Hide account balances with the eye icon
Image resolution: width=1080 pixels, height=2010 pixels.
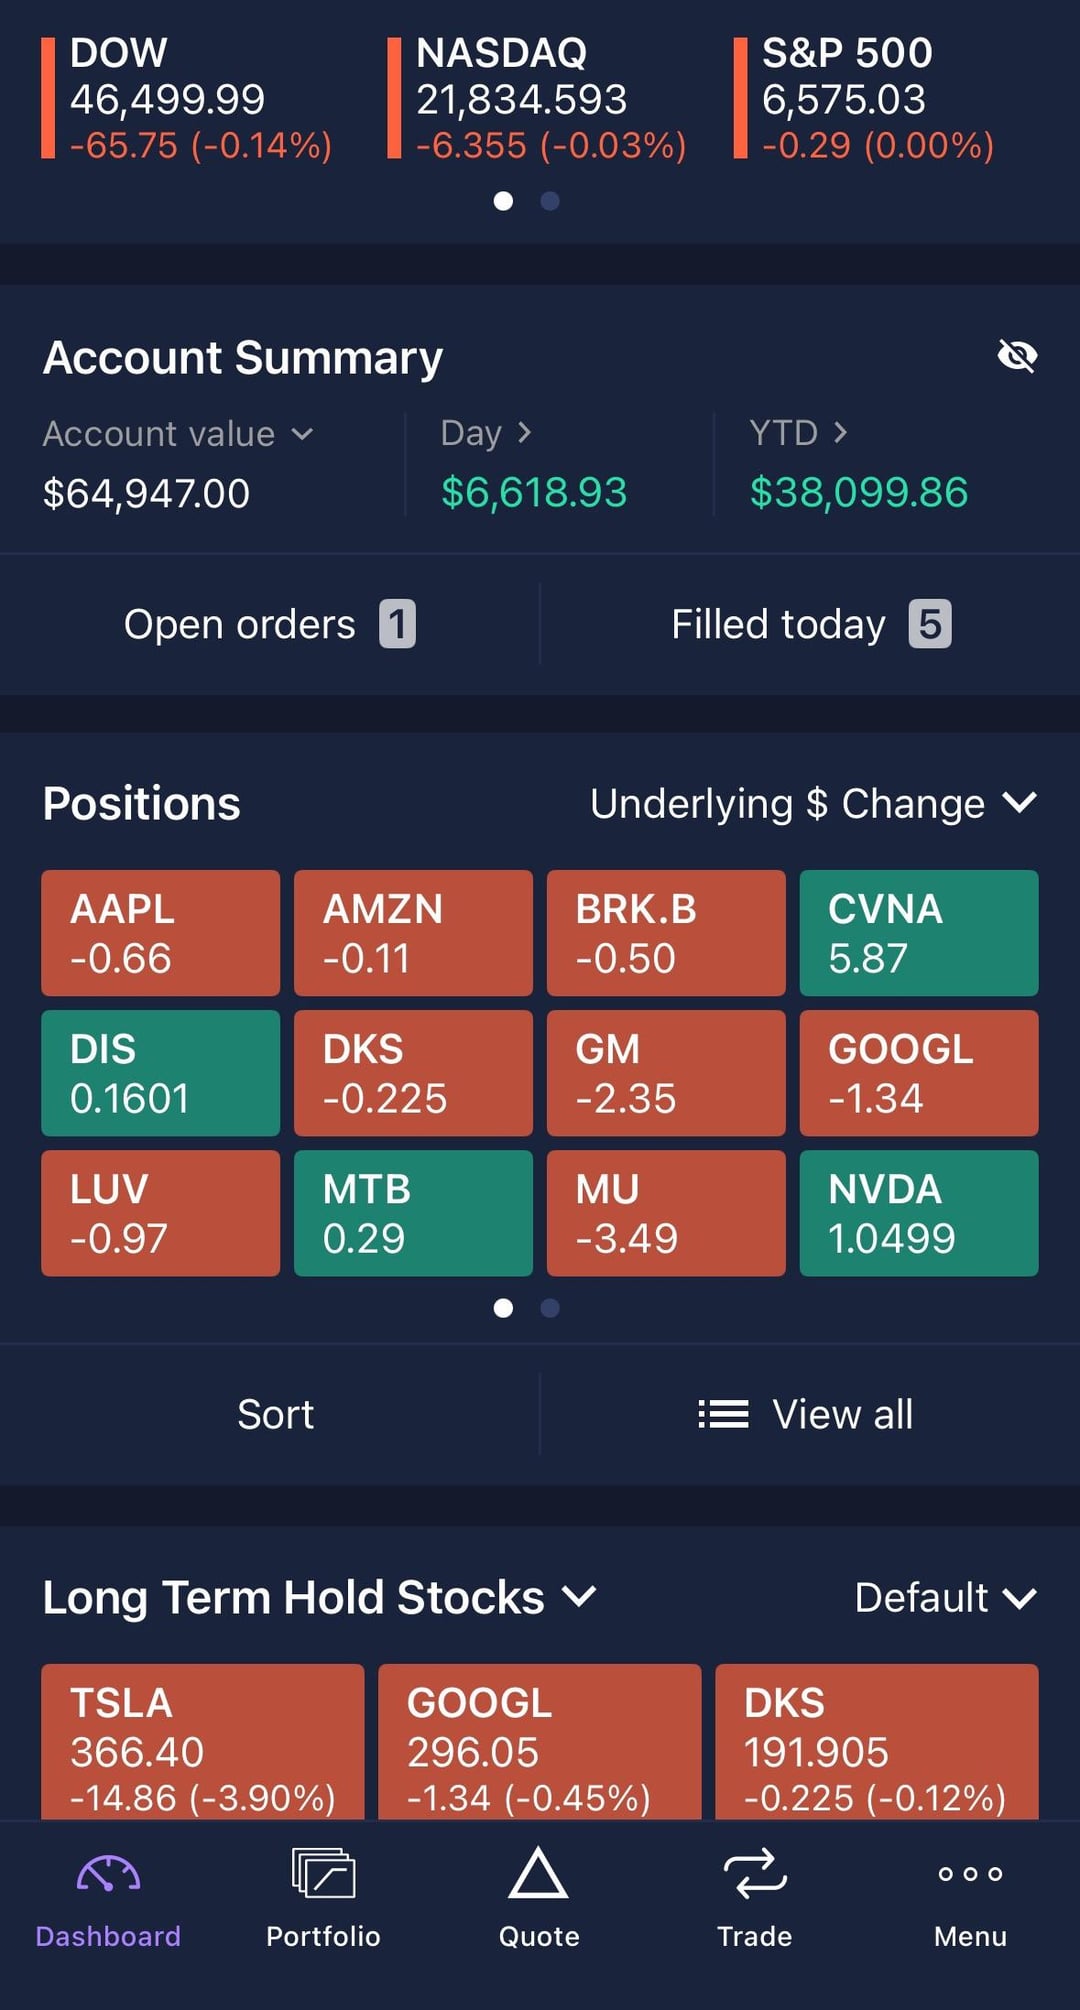coord(1017,355)
